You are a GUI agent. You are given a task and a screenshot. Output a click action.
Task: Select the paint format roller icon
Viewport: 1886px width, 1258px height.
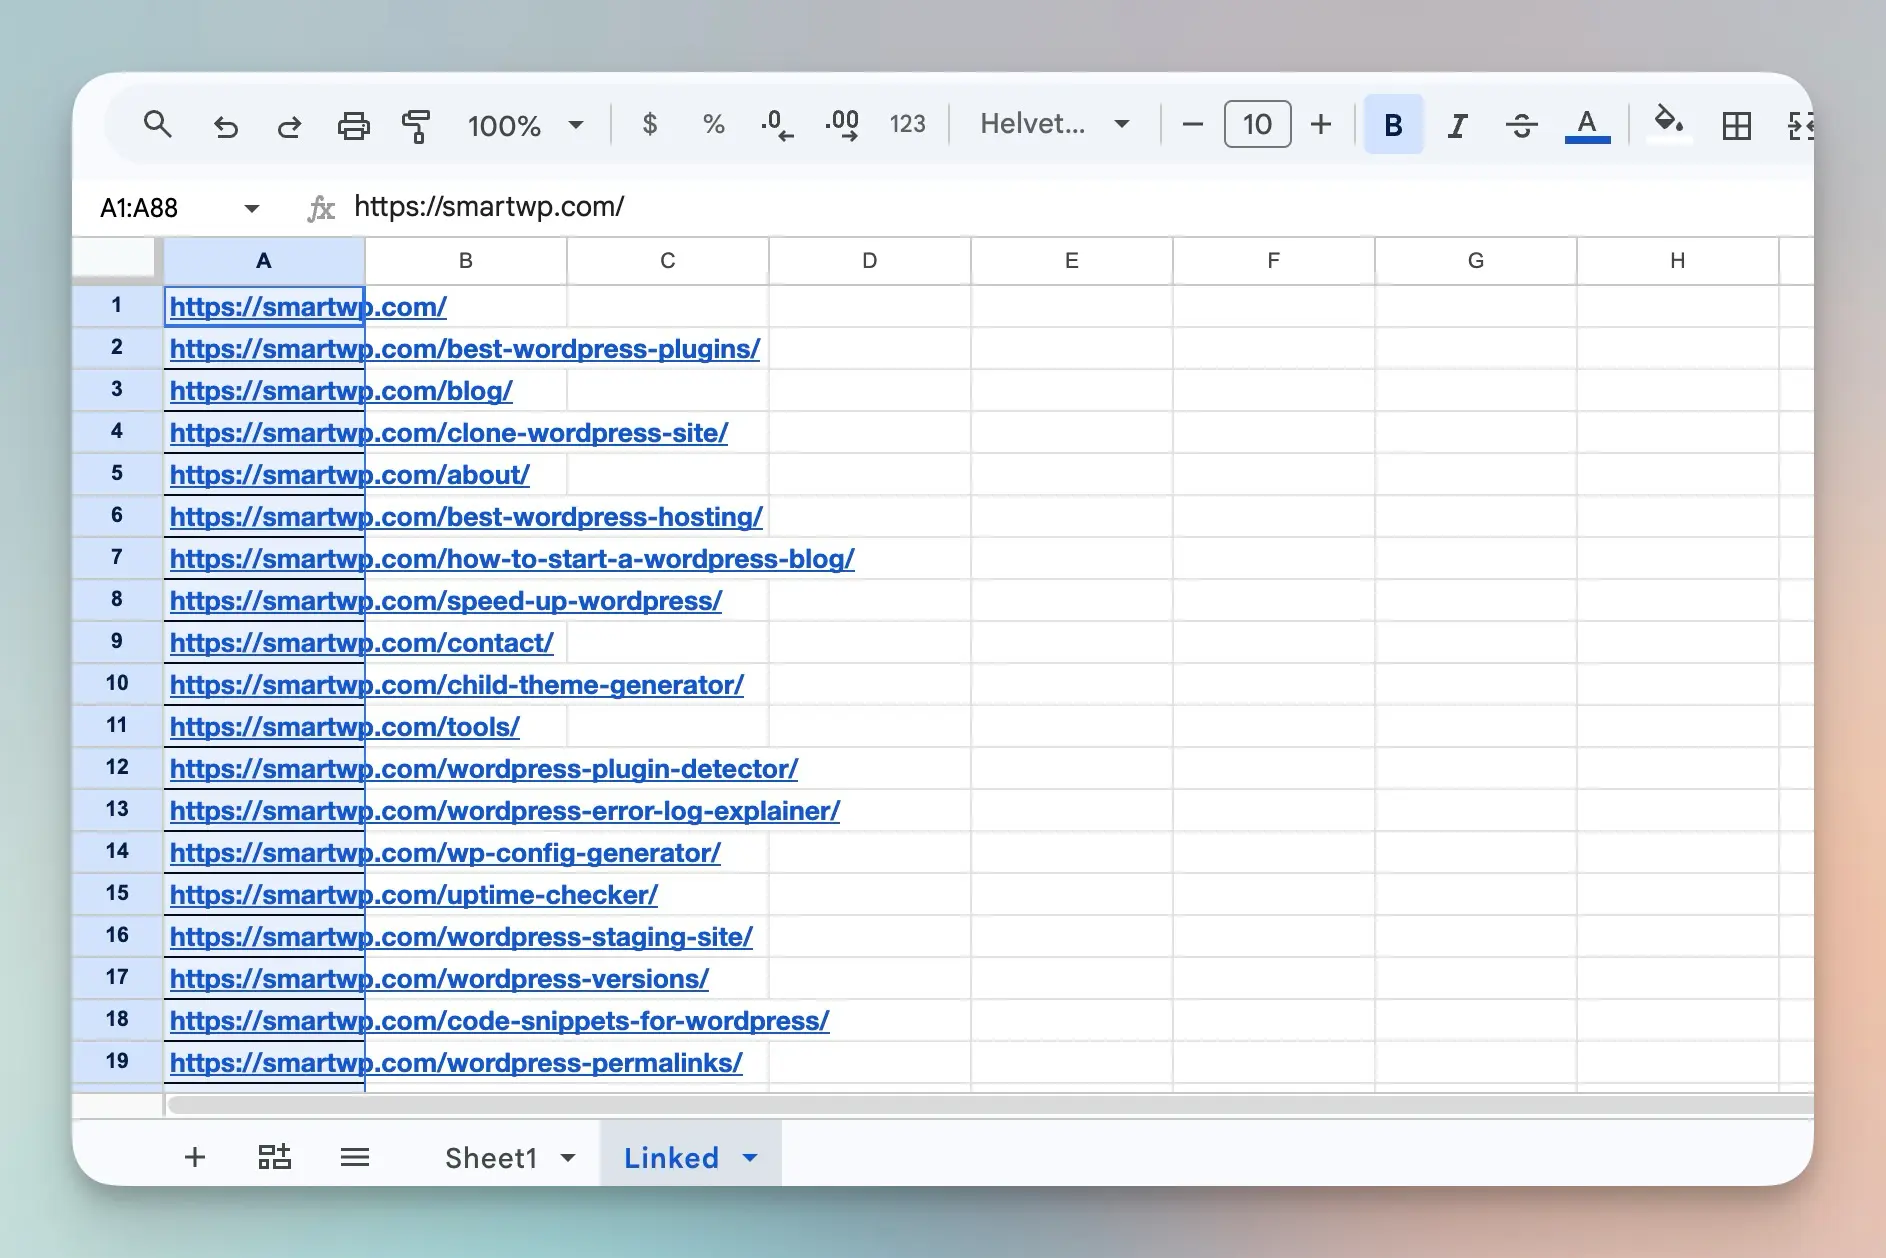(416, 125)
